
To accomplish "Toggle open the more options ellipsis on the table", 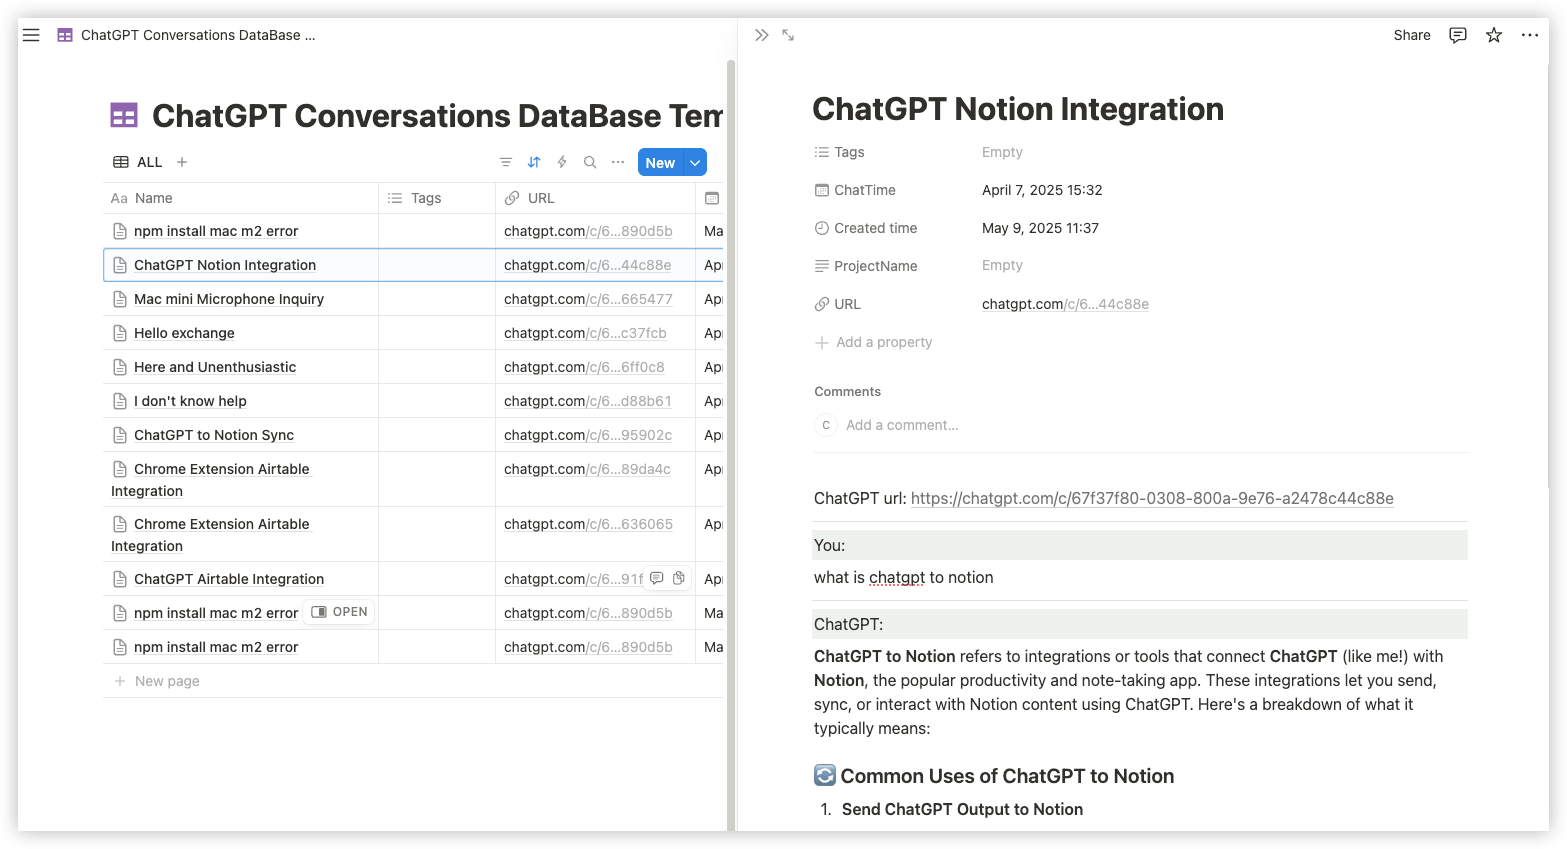I will [x=617, y=161].
